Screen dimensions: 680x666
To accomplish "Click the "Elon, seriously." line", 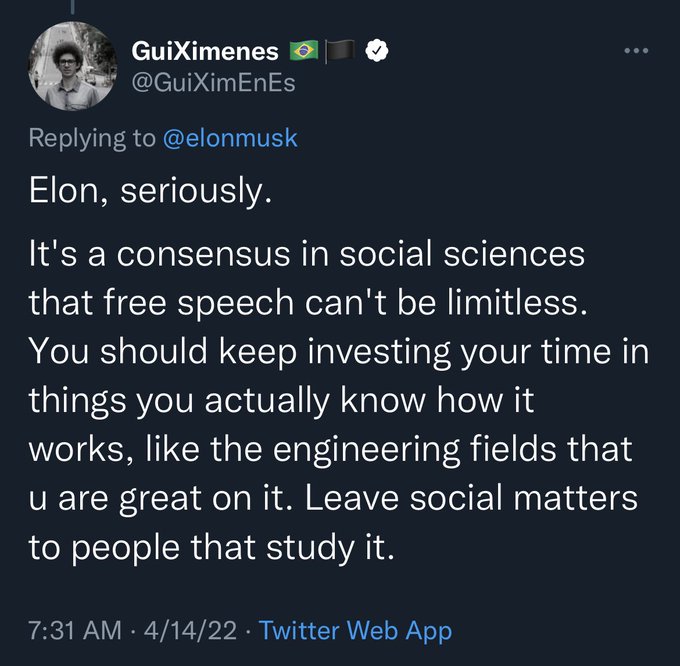I will [x=149, y=190].
